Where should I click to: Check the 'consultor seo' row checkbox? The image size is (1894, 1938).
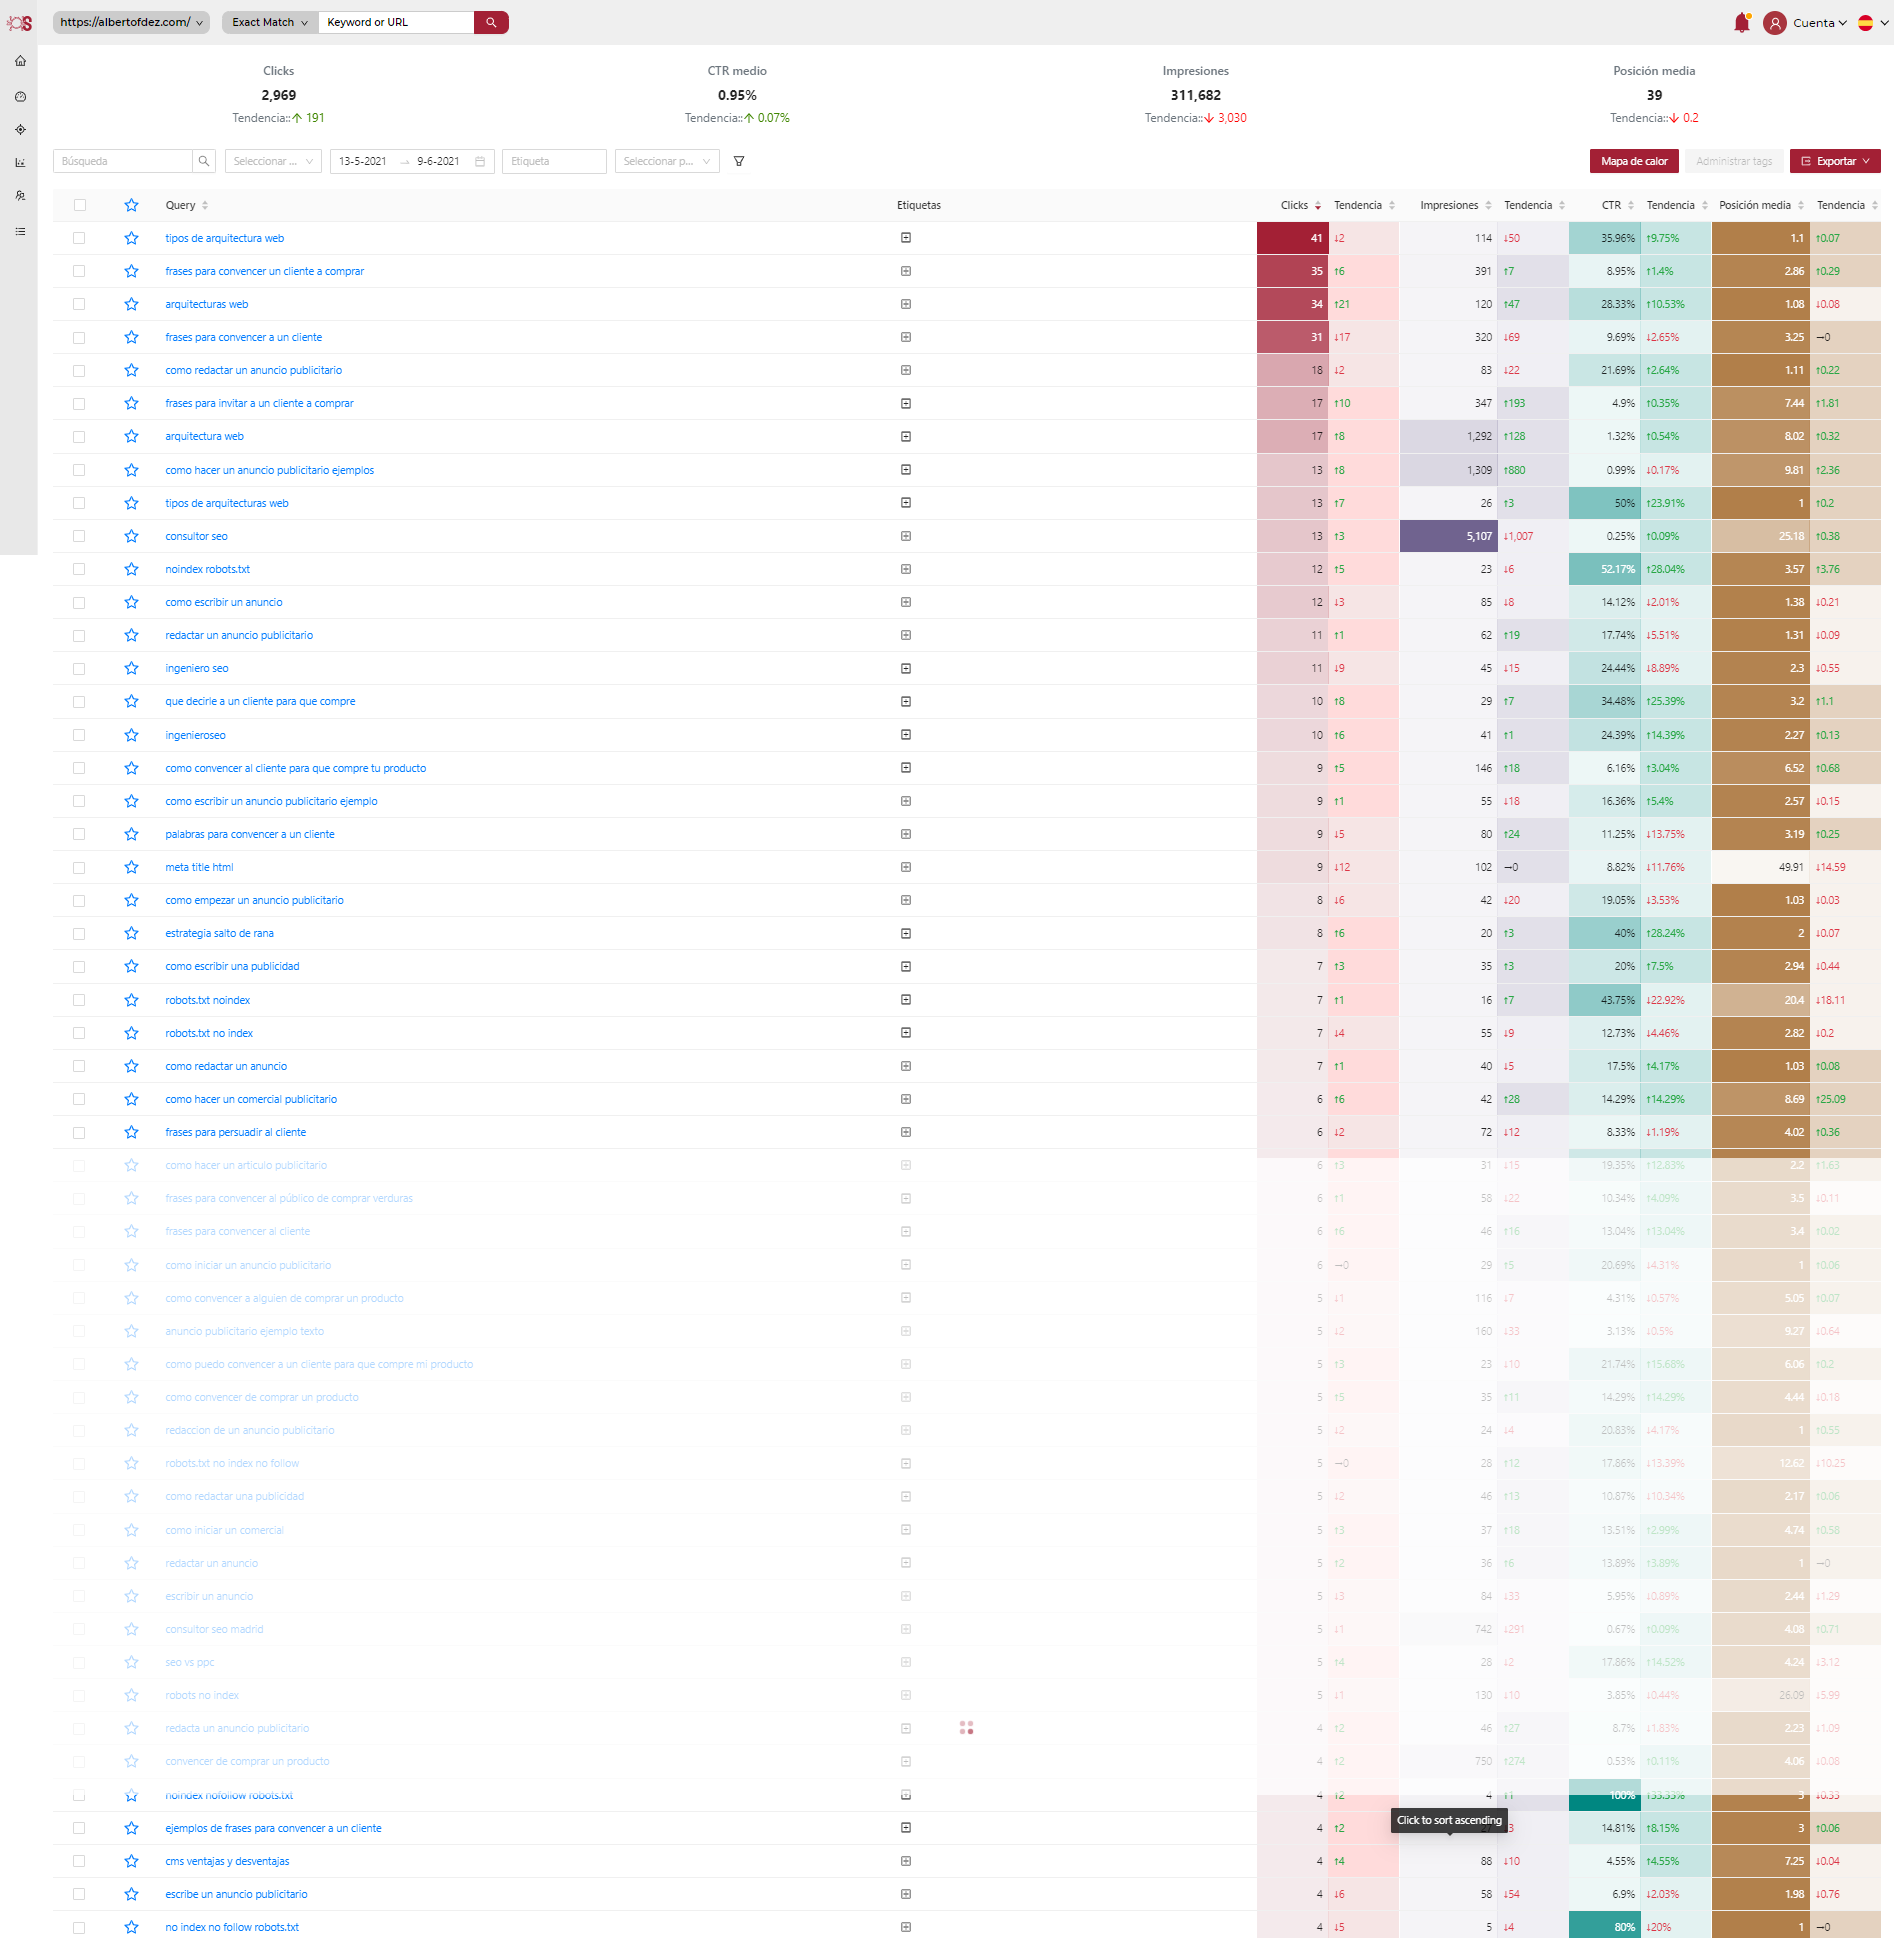[x=79, y=536]
